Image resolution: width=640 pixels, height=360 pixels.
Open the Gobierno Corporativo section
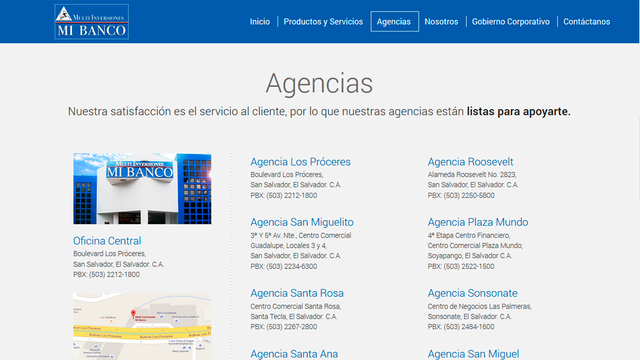coord(511,22)
